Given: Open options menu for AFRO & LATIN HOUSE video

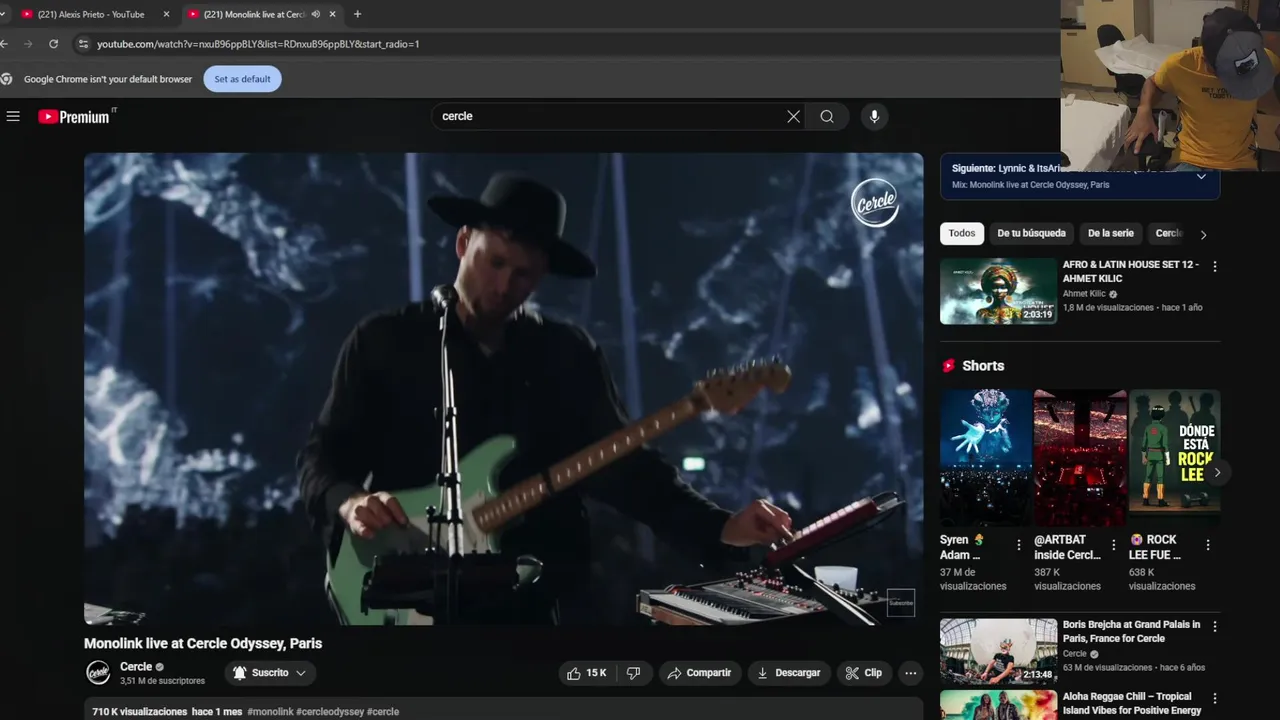Looking at the screenshot, I should point(1215,267).
